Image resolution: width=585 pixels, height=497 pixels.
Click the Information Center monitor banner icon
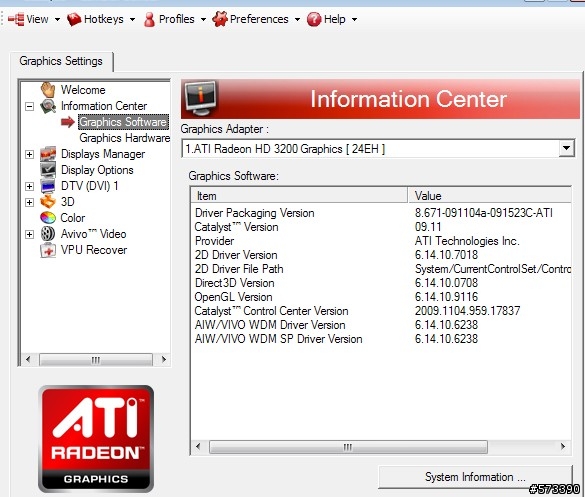coord(201,99)
